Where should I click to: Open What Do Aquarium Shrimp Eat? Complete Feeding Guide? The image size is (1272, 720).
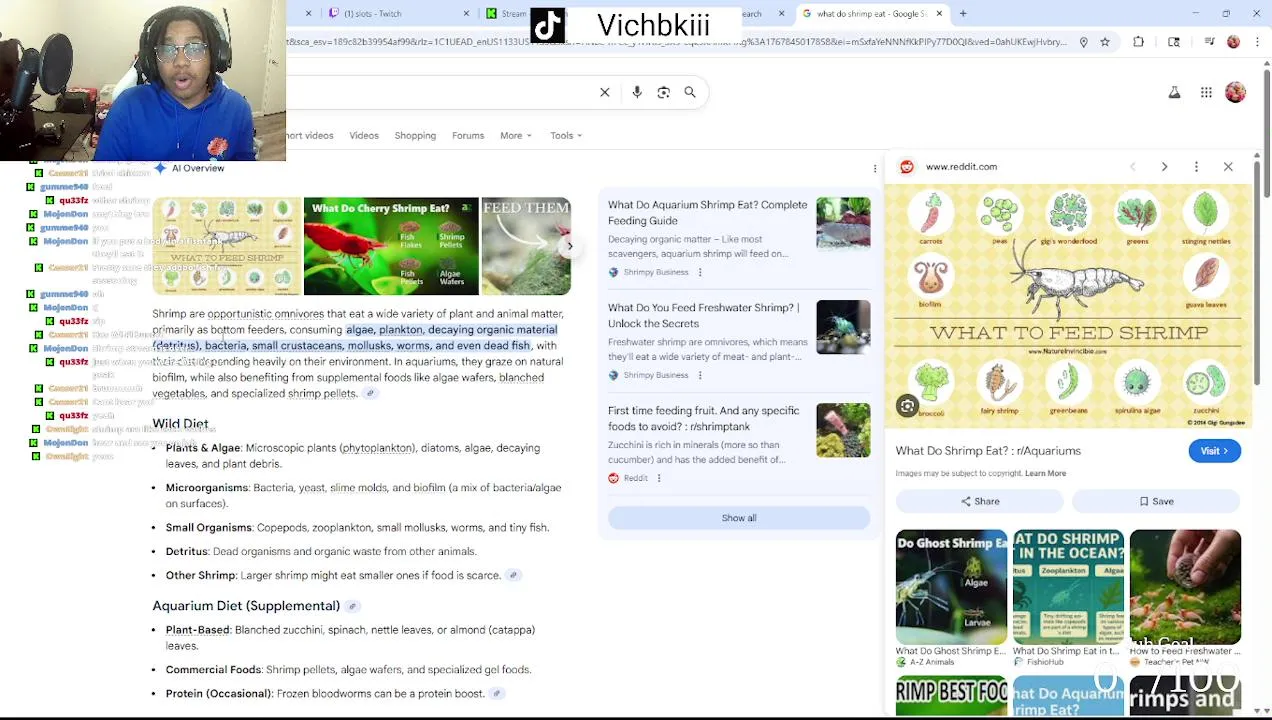point(707,213)
